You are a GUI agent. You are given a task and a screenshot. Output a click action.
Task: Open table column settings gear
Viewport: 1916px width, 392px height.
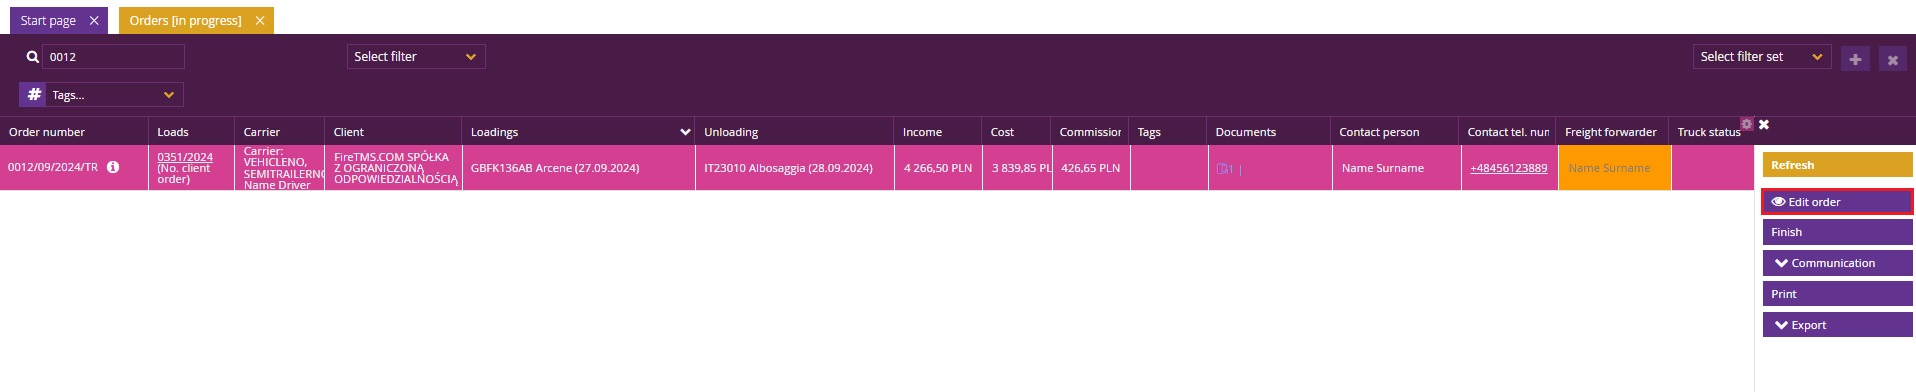click(1747, 124)
